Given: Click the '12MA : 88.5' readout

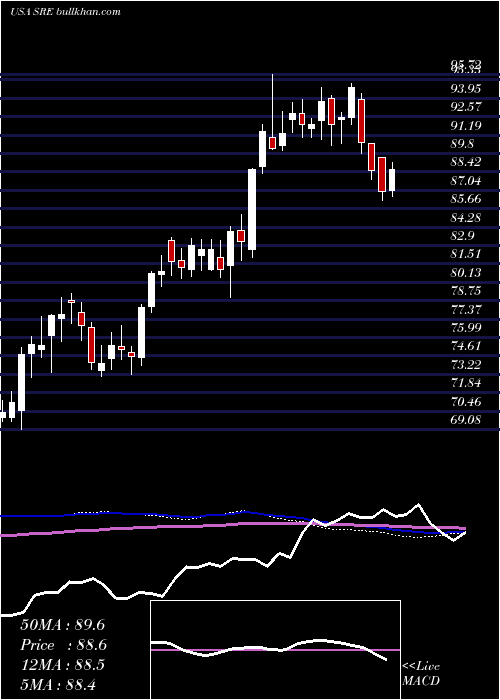Looking at the screenshot, I should click(62, 665).
